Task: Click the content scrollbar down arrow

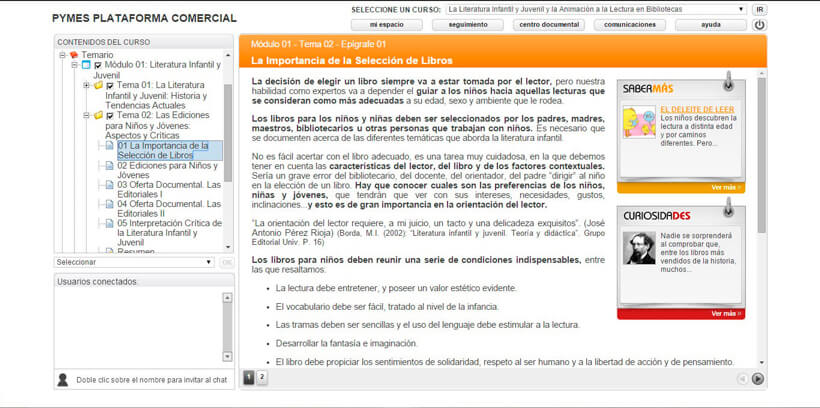Action: tap(761, 362)
